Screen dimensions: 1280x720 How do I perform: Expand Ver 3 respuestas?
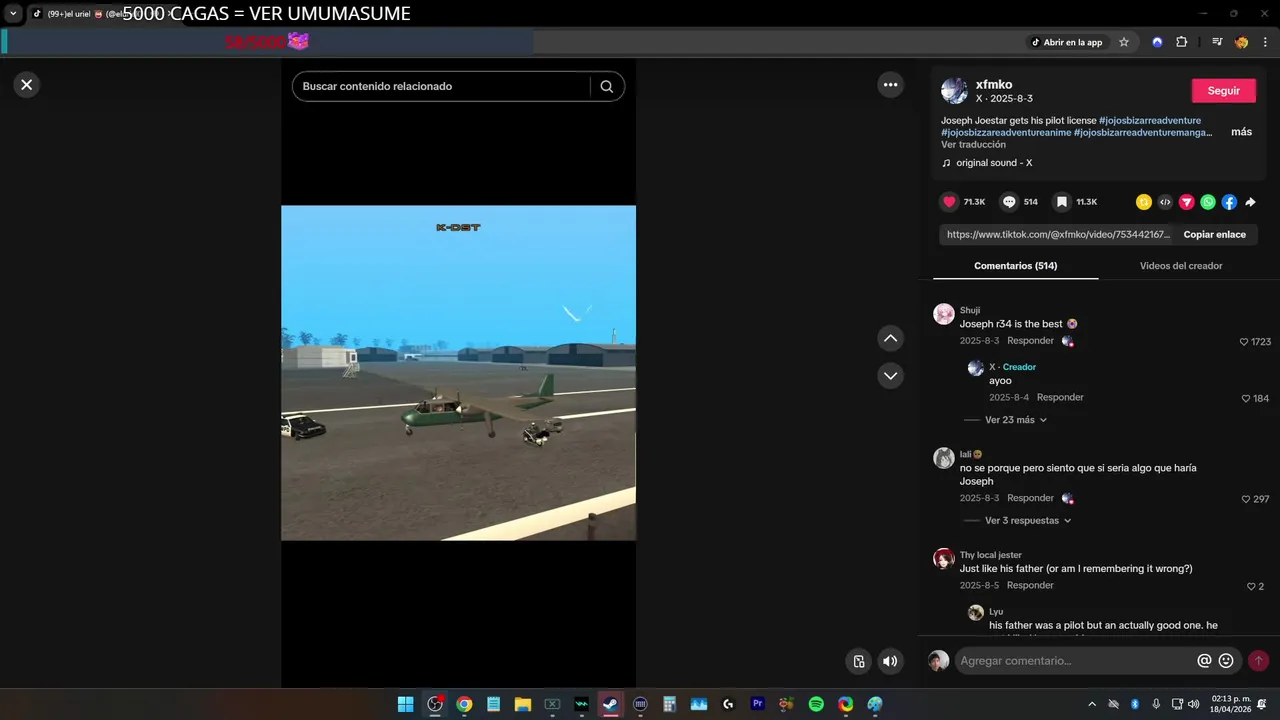click(1028, 521)
